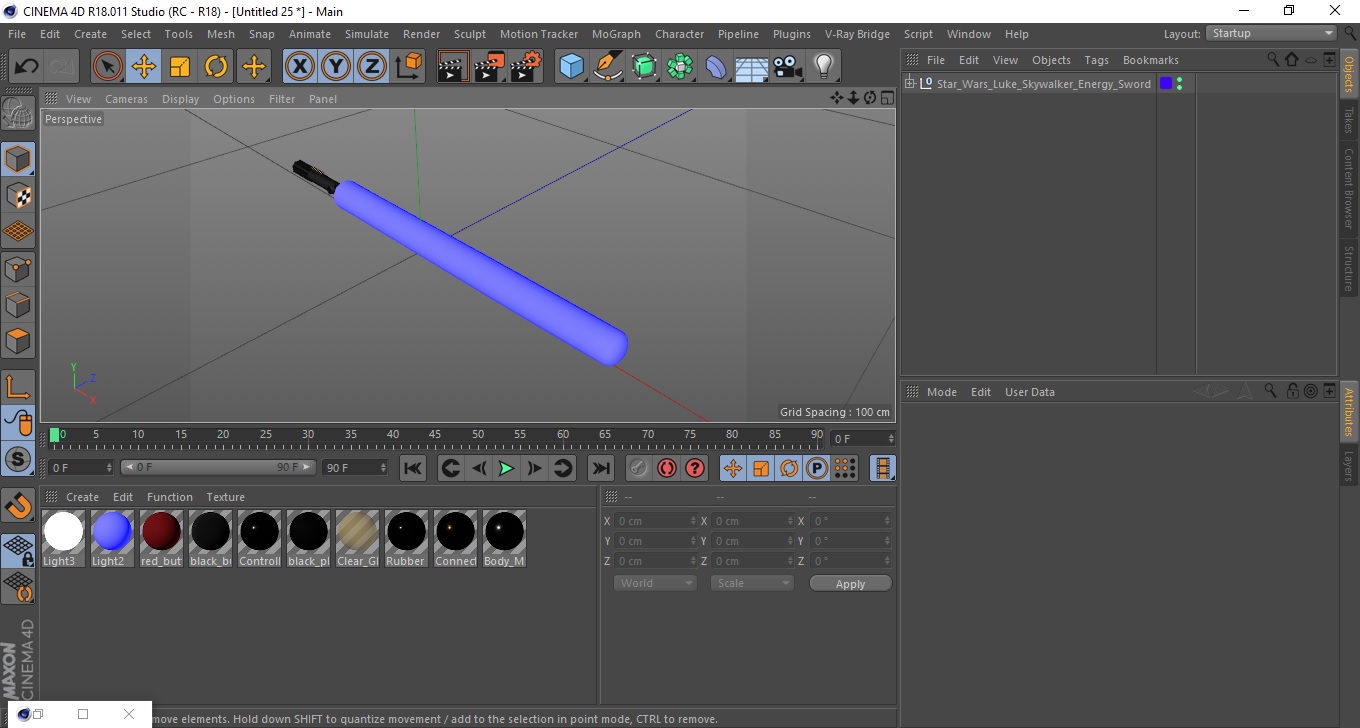This screenshot has width=1360, height=728.
Task: Toggle object visibility dots in Objects
Action: pos(1180,83)
